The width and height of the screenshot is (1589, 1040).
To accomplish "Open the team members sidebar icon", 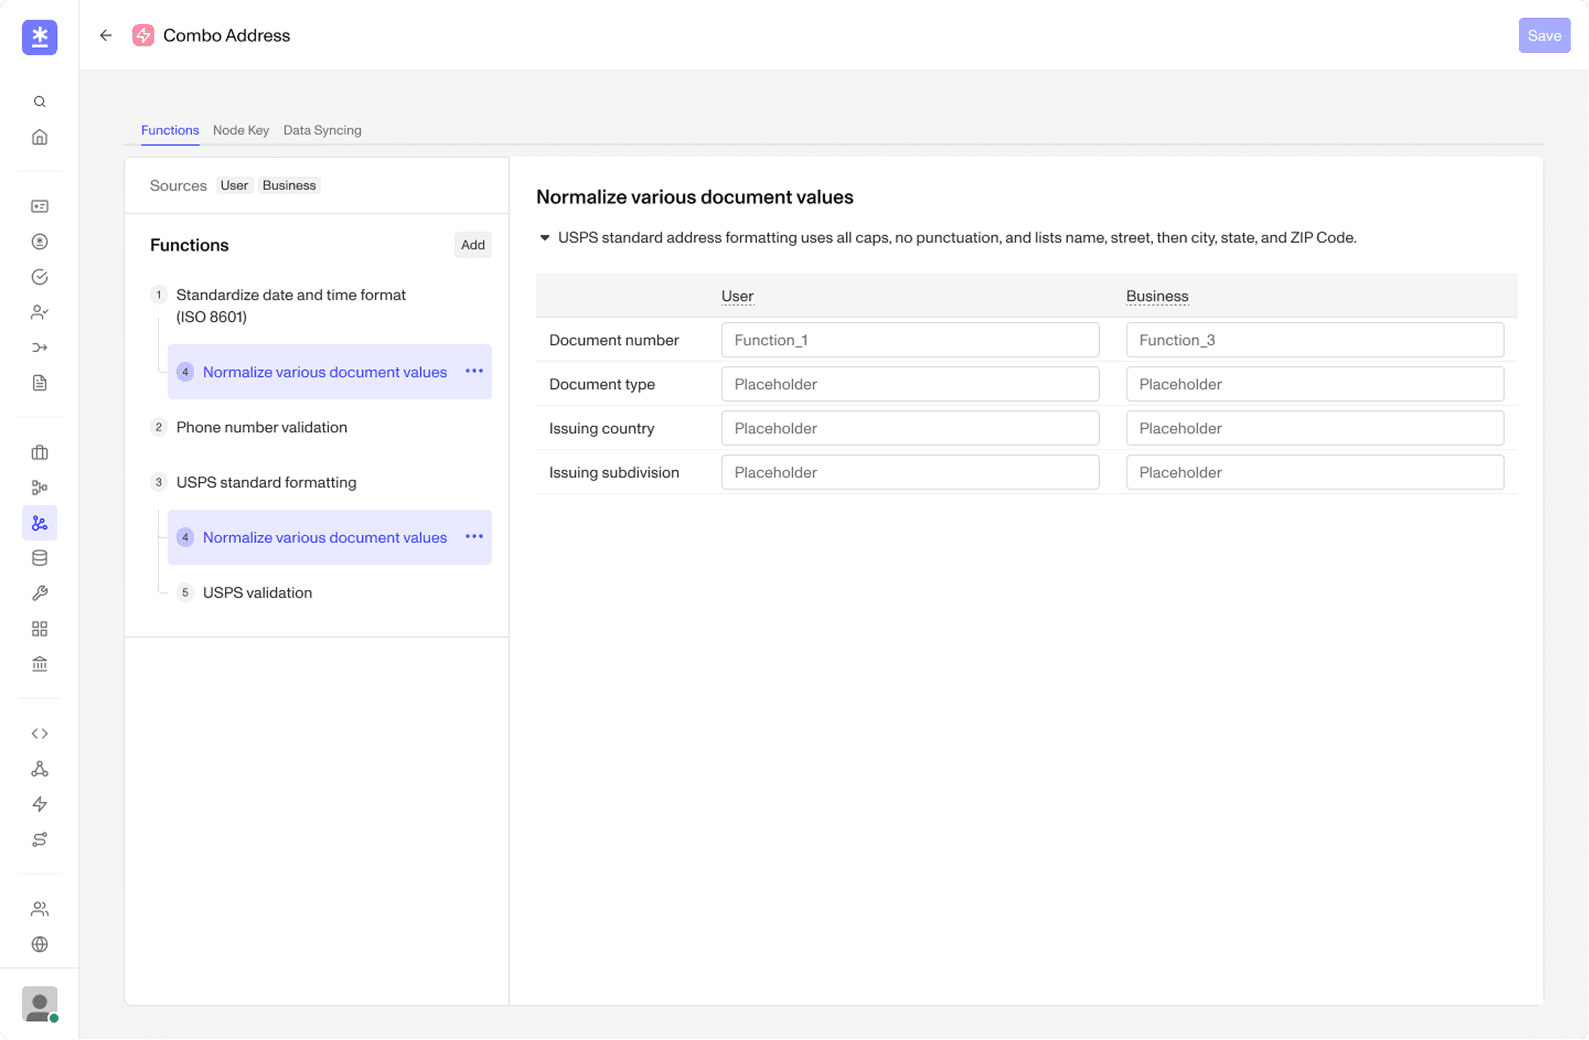I will (x=40, y=909).
